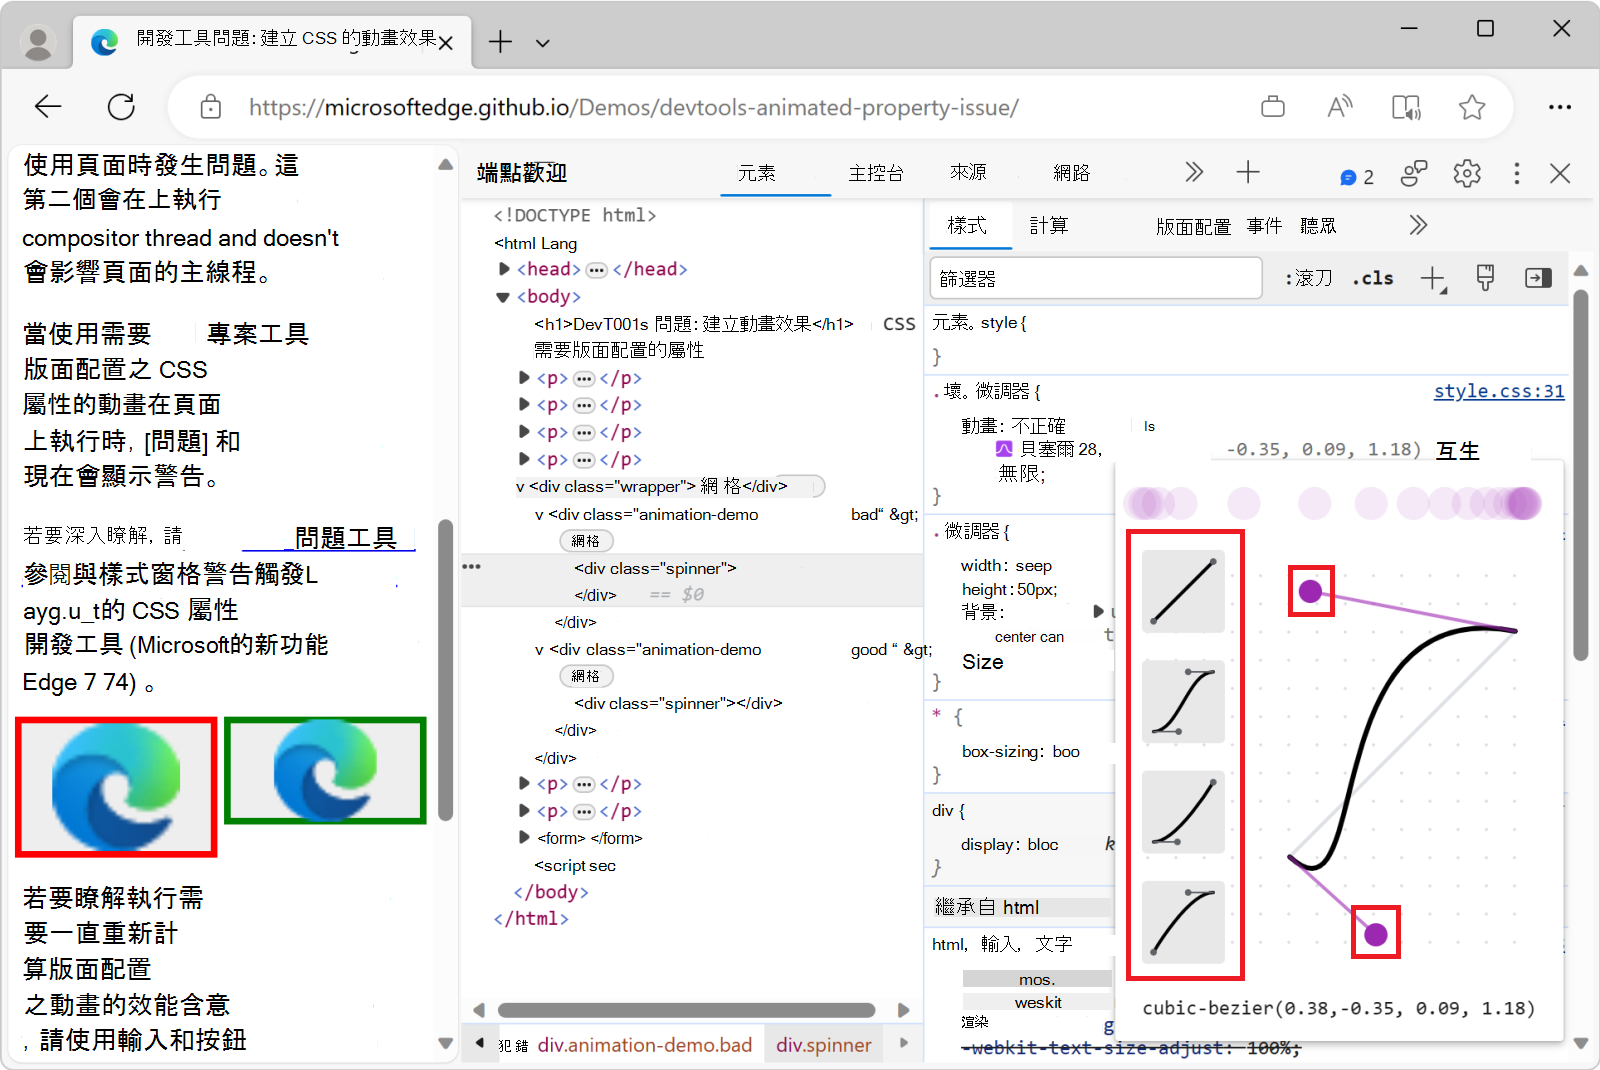1600x1070 pixels.
Task: Select the ease-out easing preset
Action: [1184, 922]
